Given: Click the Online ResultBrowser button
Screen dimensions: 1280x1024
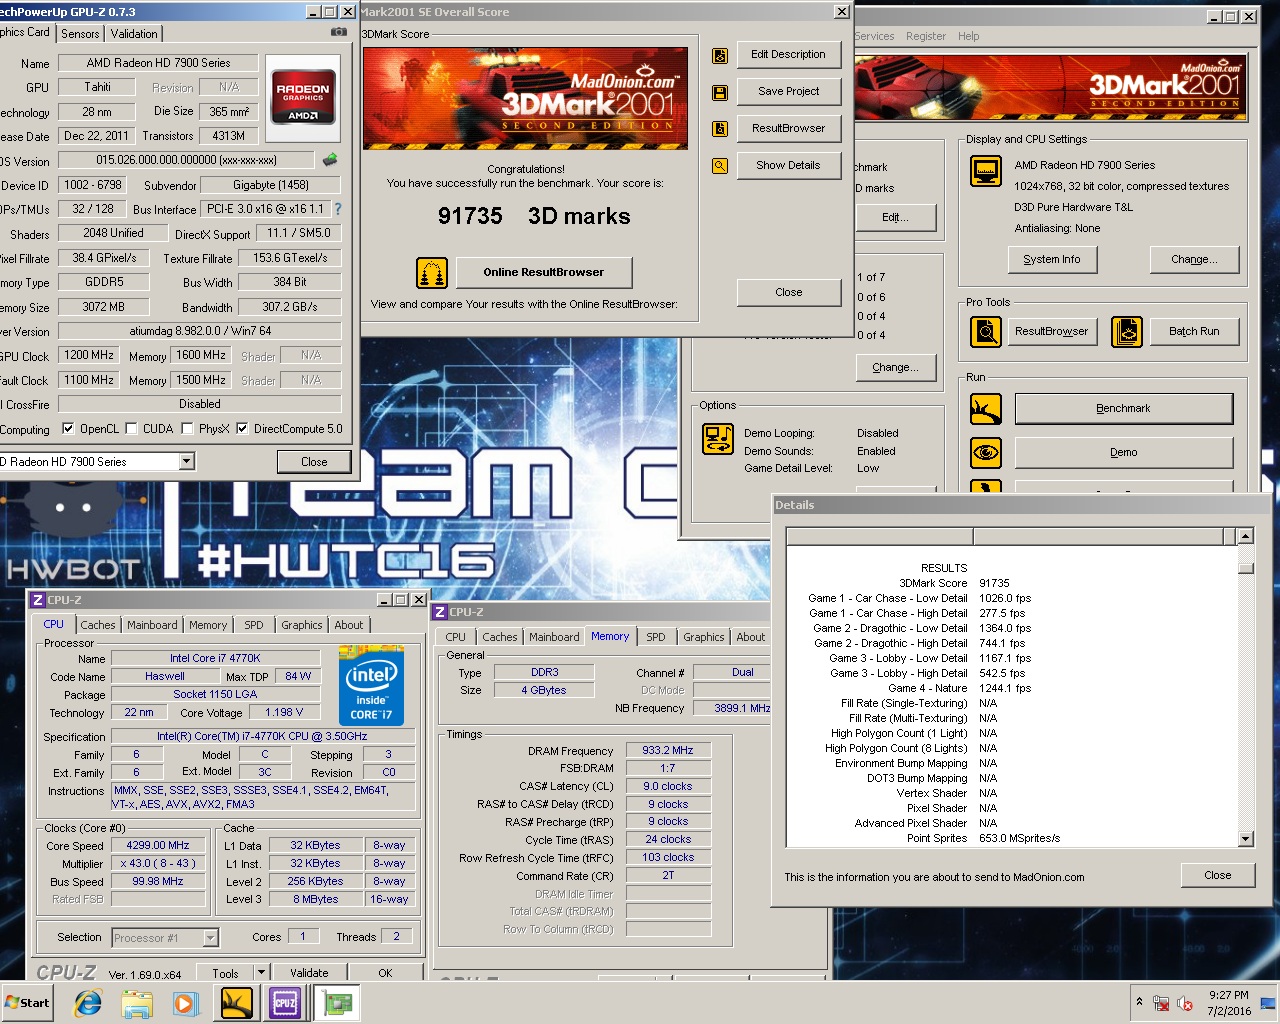Looking at the screenshot, I should tap(544, 272).
